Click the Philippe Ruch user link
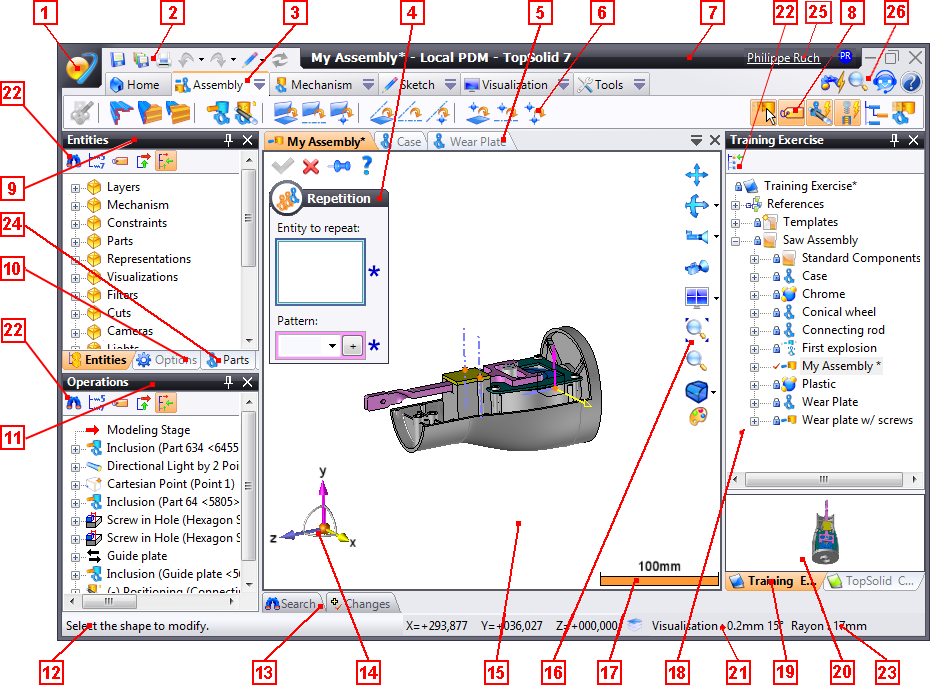 [x=783, y=59]
